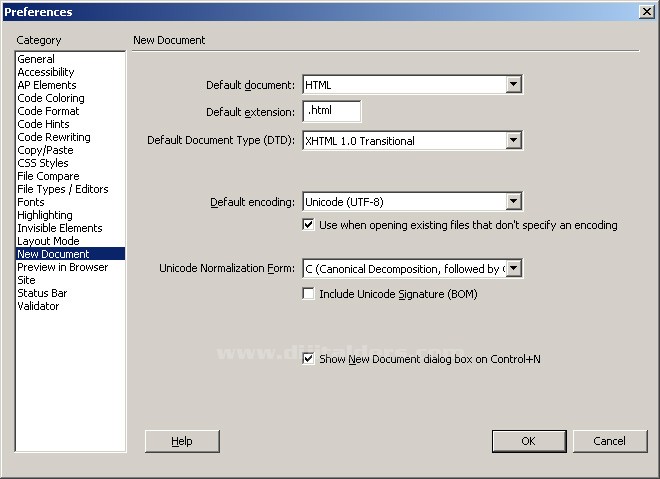The image size is (660, 479).
Task: Select Status Bar category
Action: [42, 293]
